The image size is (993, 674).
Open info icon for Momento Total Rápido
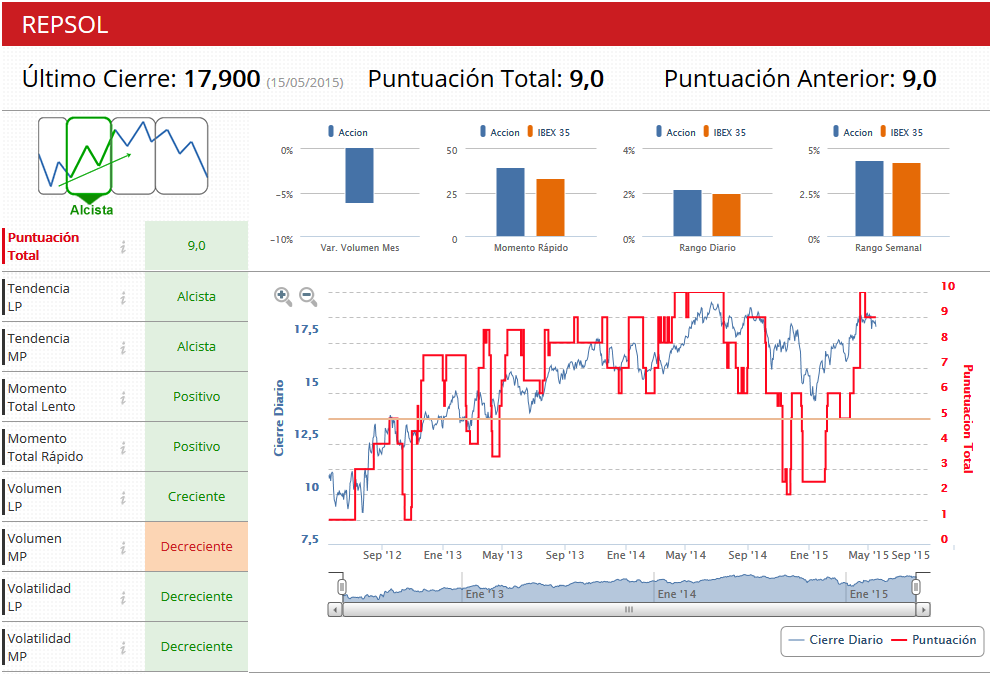(123, 447)
